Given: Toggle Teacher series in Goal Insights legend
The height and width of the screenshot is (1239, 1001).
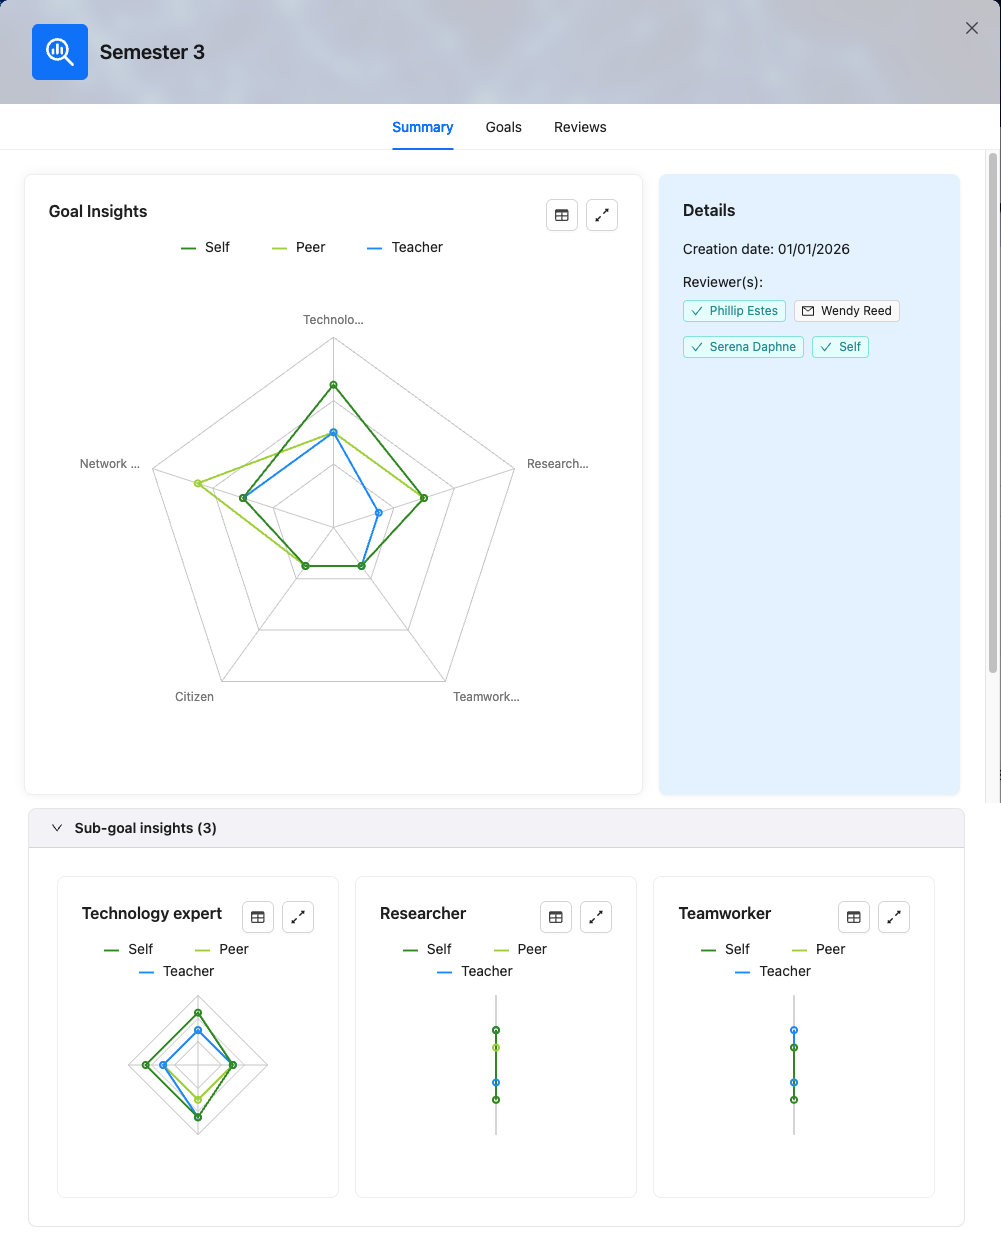Looking at the screenshot, I should [x=405, y=247].
